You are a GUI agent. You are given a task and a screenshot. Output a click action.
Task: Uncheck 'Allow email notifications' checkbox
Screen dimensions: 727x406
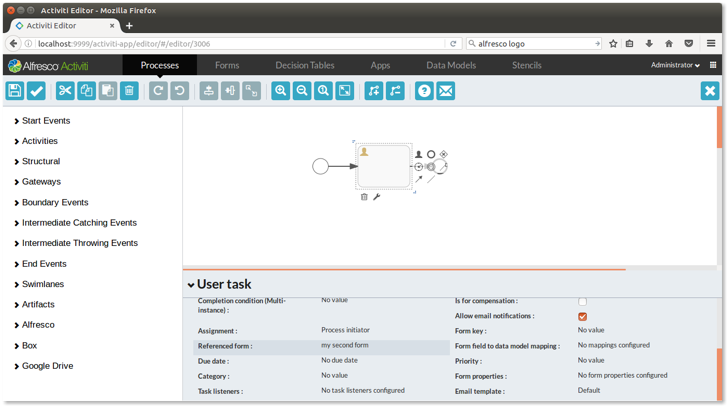click(582, 316)
